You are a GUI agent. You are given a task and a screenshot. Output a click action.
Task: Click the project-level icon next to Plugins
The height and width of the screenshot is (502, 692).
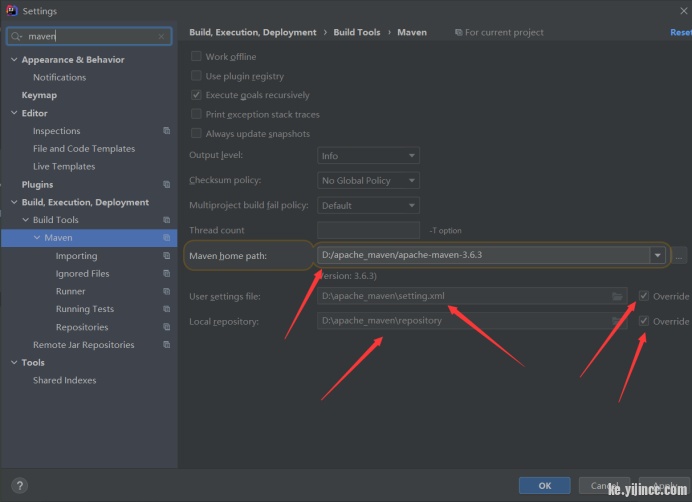coord(166,184)
